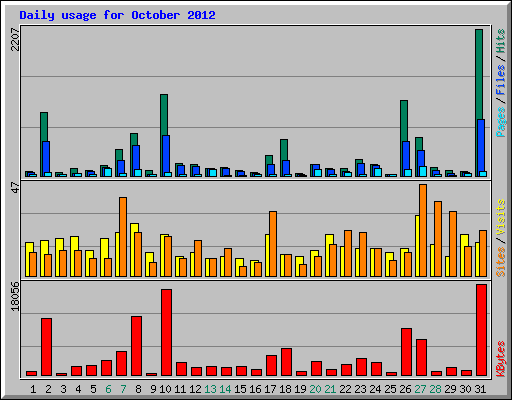512x400 pixels.
Task: Select day 25 on the x-axis
Action: pos(390,389)
